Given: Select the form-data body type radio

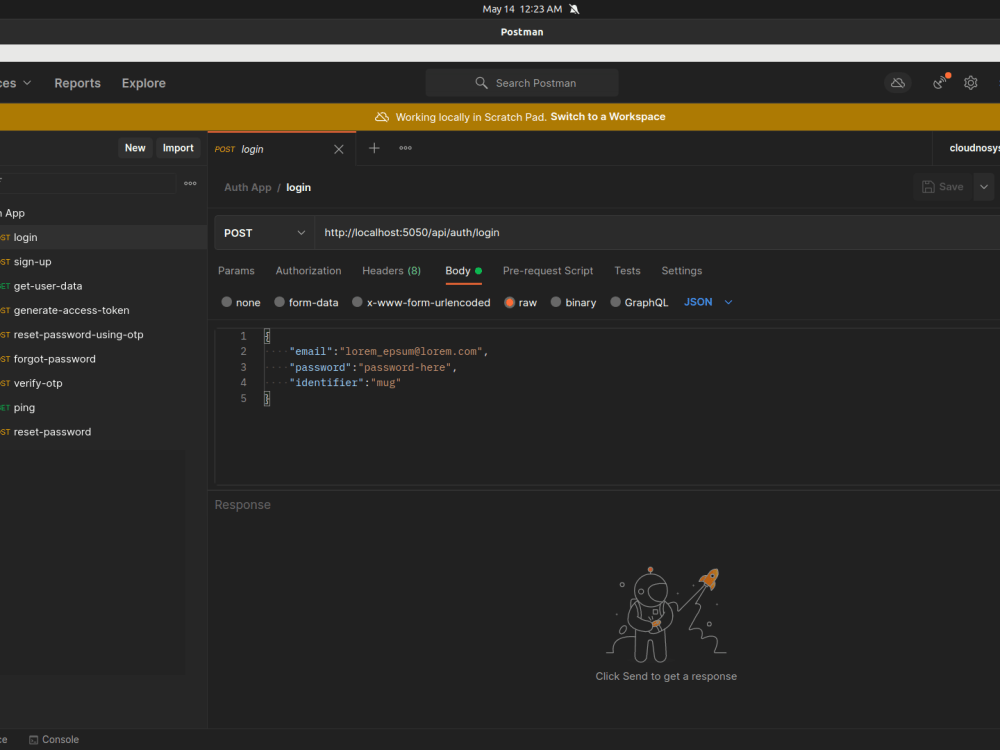Looking at the screenshot, I should click(279, 302).
